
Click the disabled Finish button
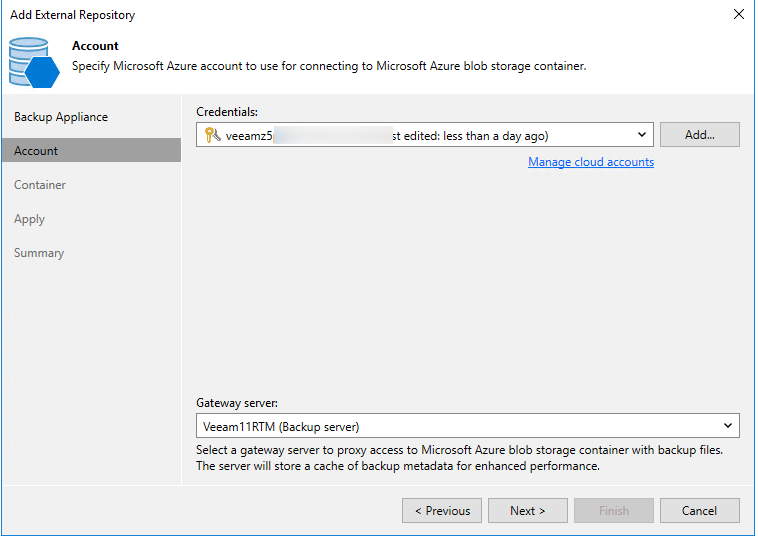[613, 511]
